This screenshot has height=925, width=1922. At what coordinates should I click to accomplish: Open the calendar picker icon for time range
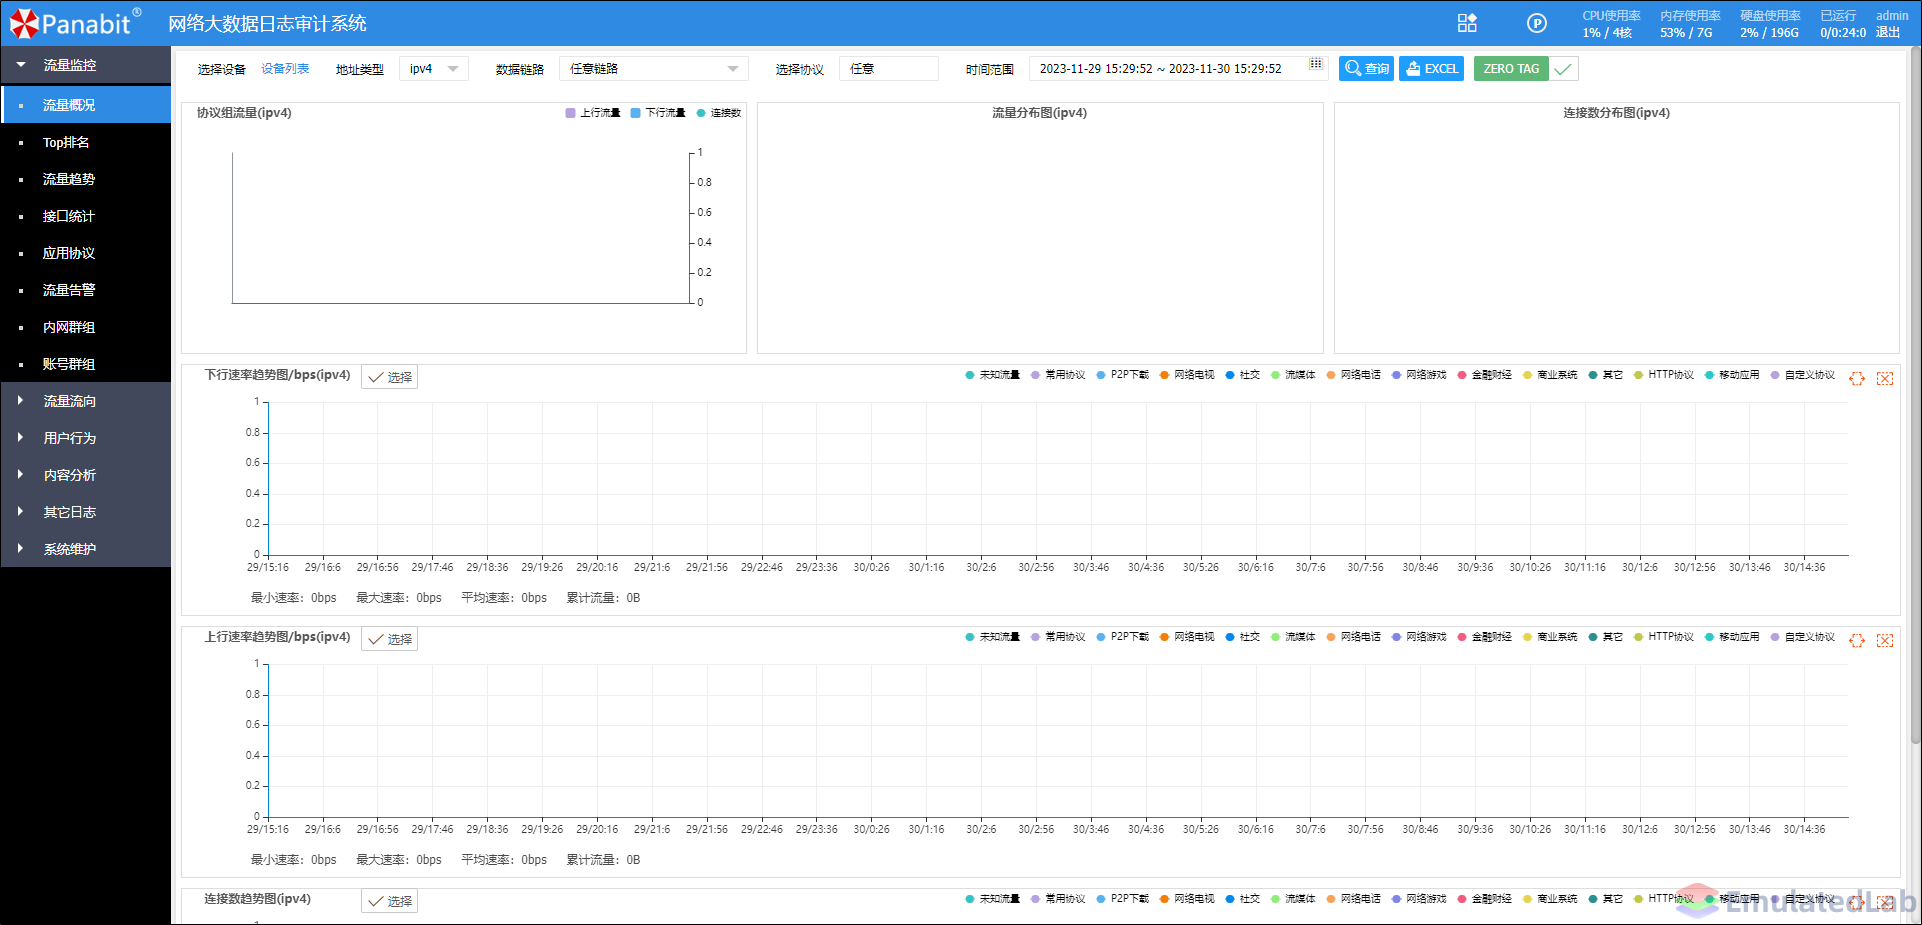(x=1316, y=64)
